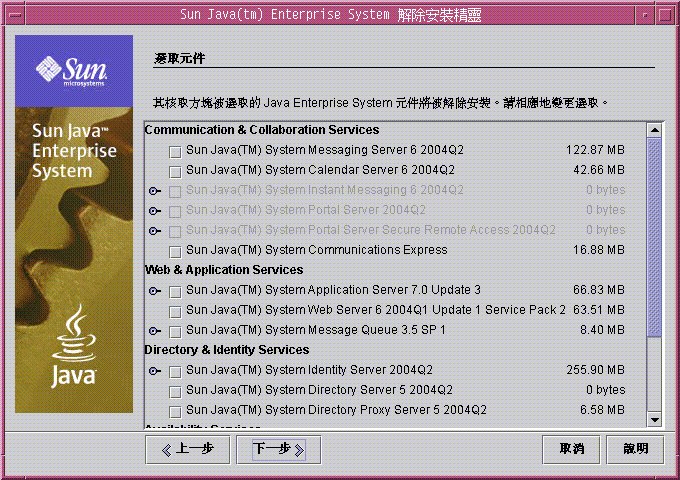This screenshot has width=680, height=480.
Task: Click the 下一步 (Next) button
Action: [x=278, y=450]
